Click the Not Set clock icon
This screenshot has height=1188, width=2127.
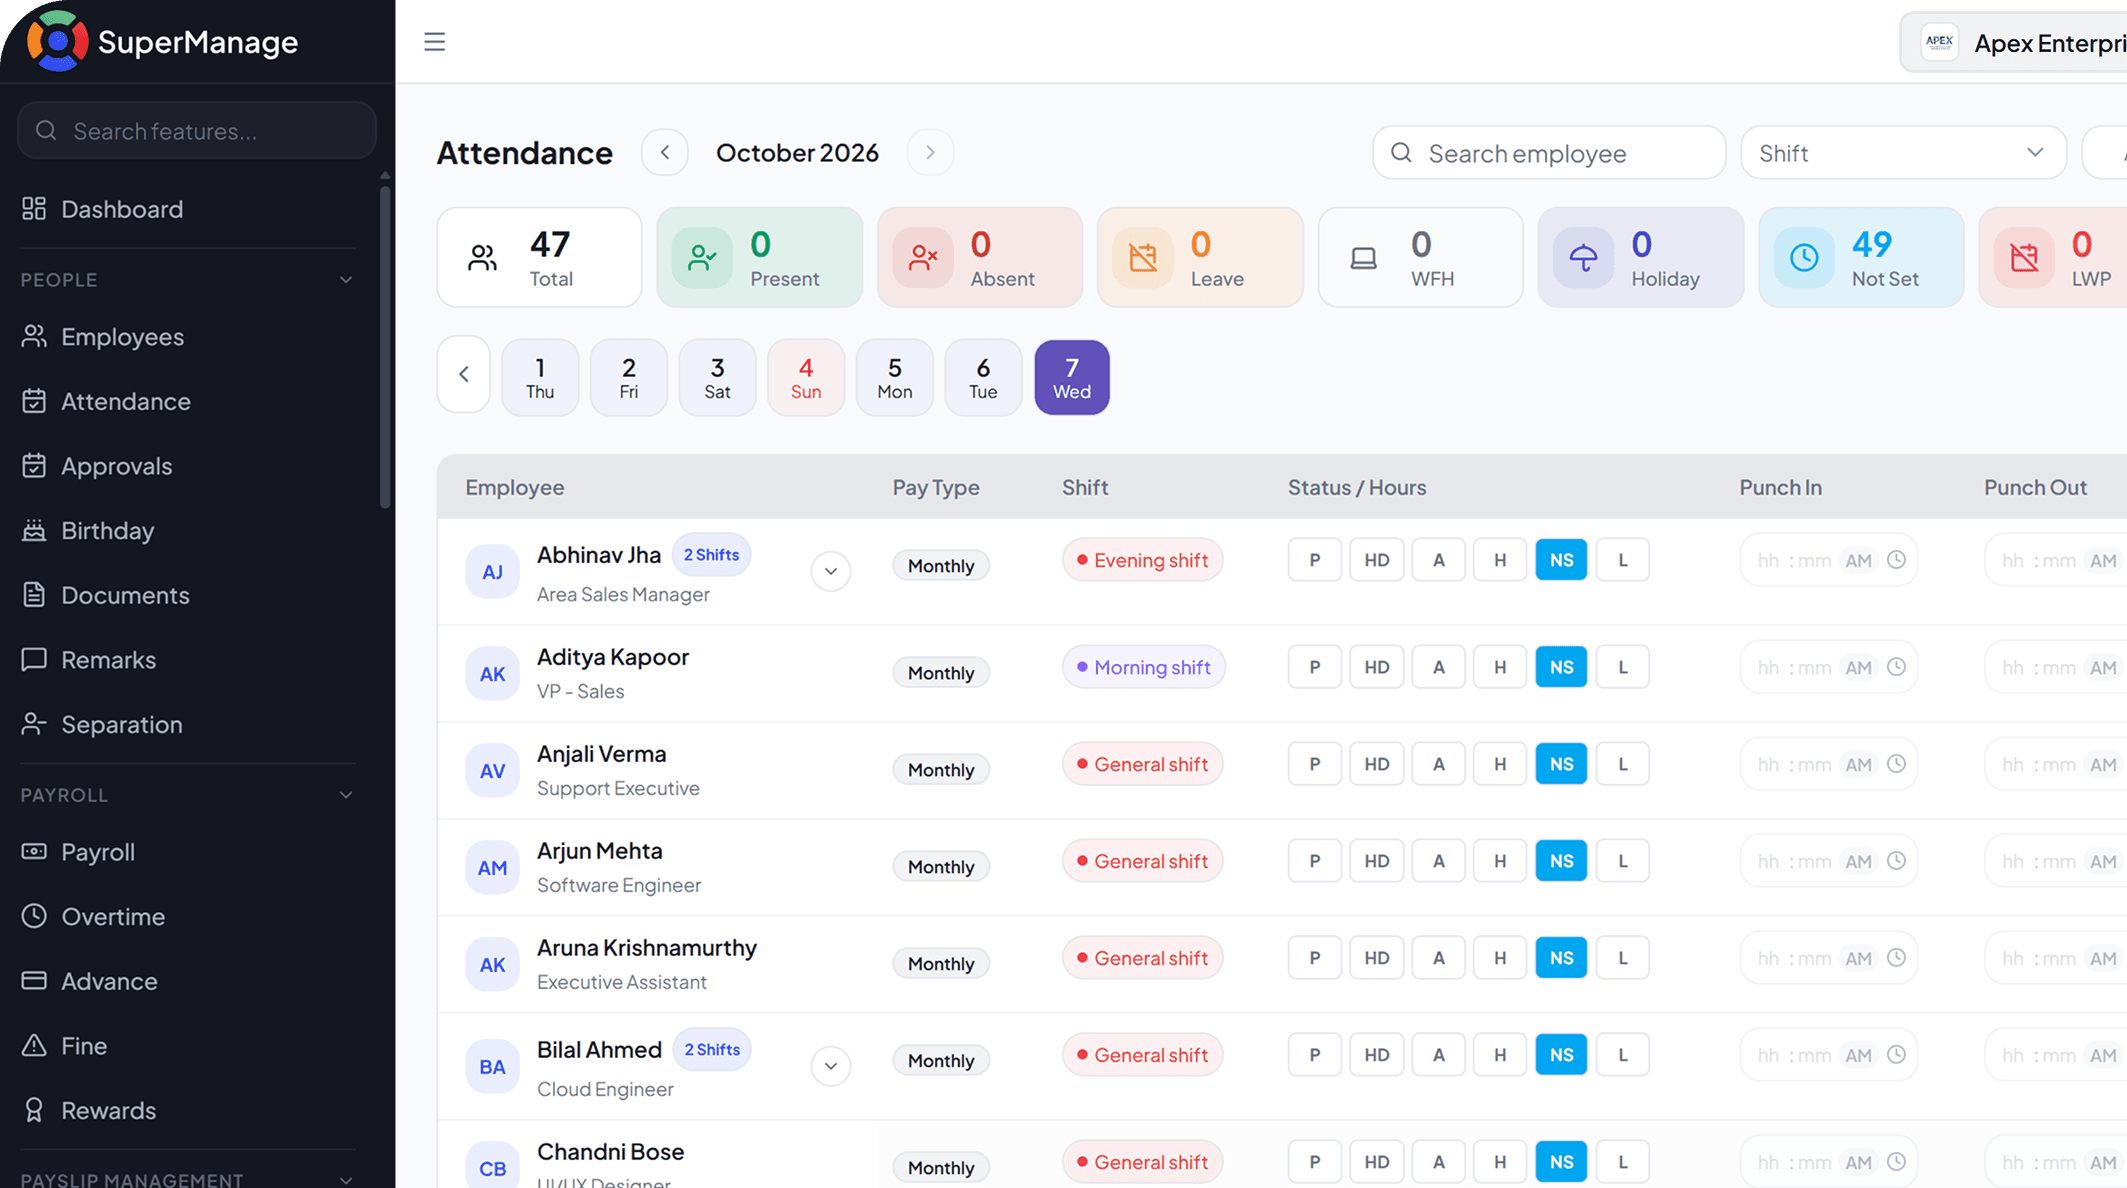point(1804,258)
